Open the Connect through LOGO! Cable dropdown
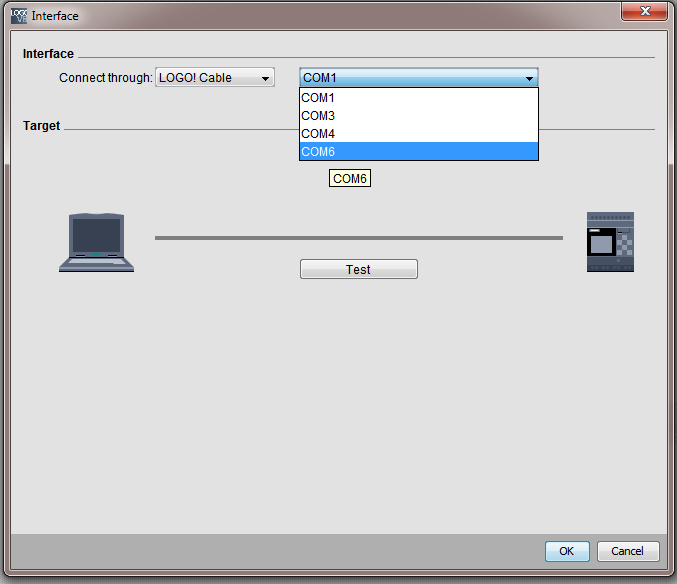Screen dimensions: 677x584 tap(215, 77)
